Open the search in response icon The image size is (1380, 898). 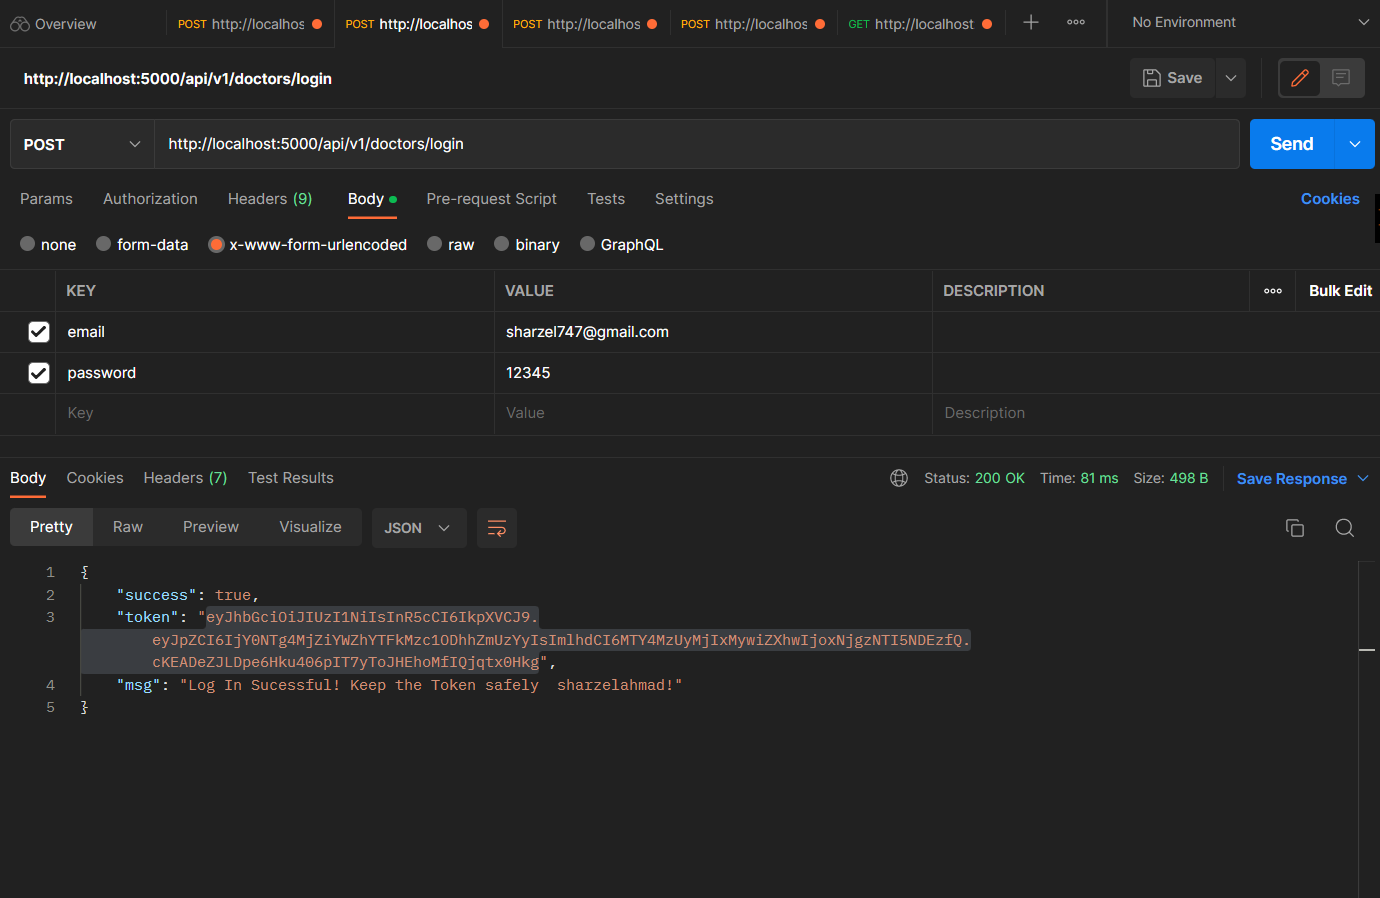pos(1344,527)
